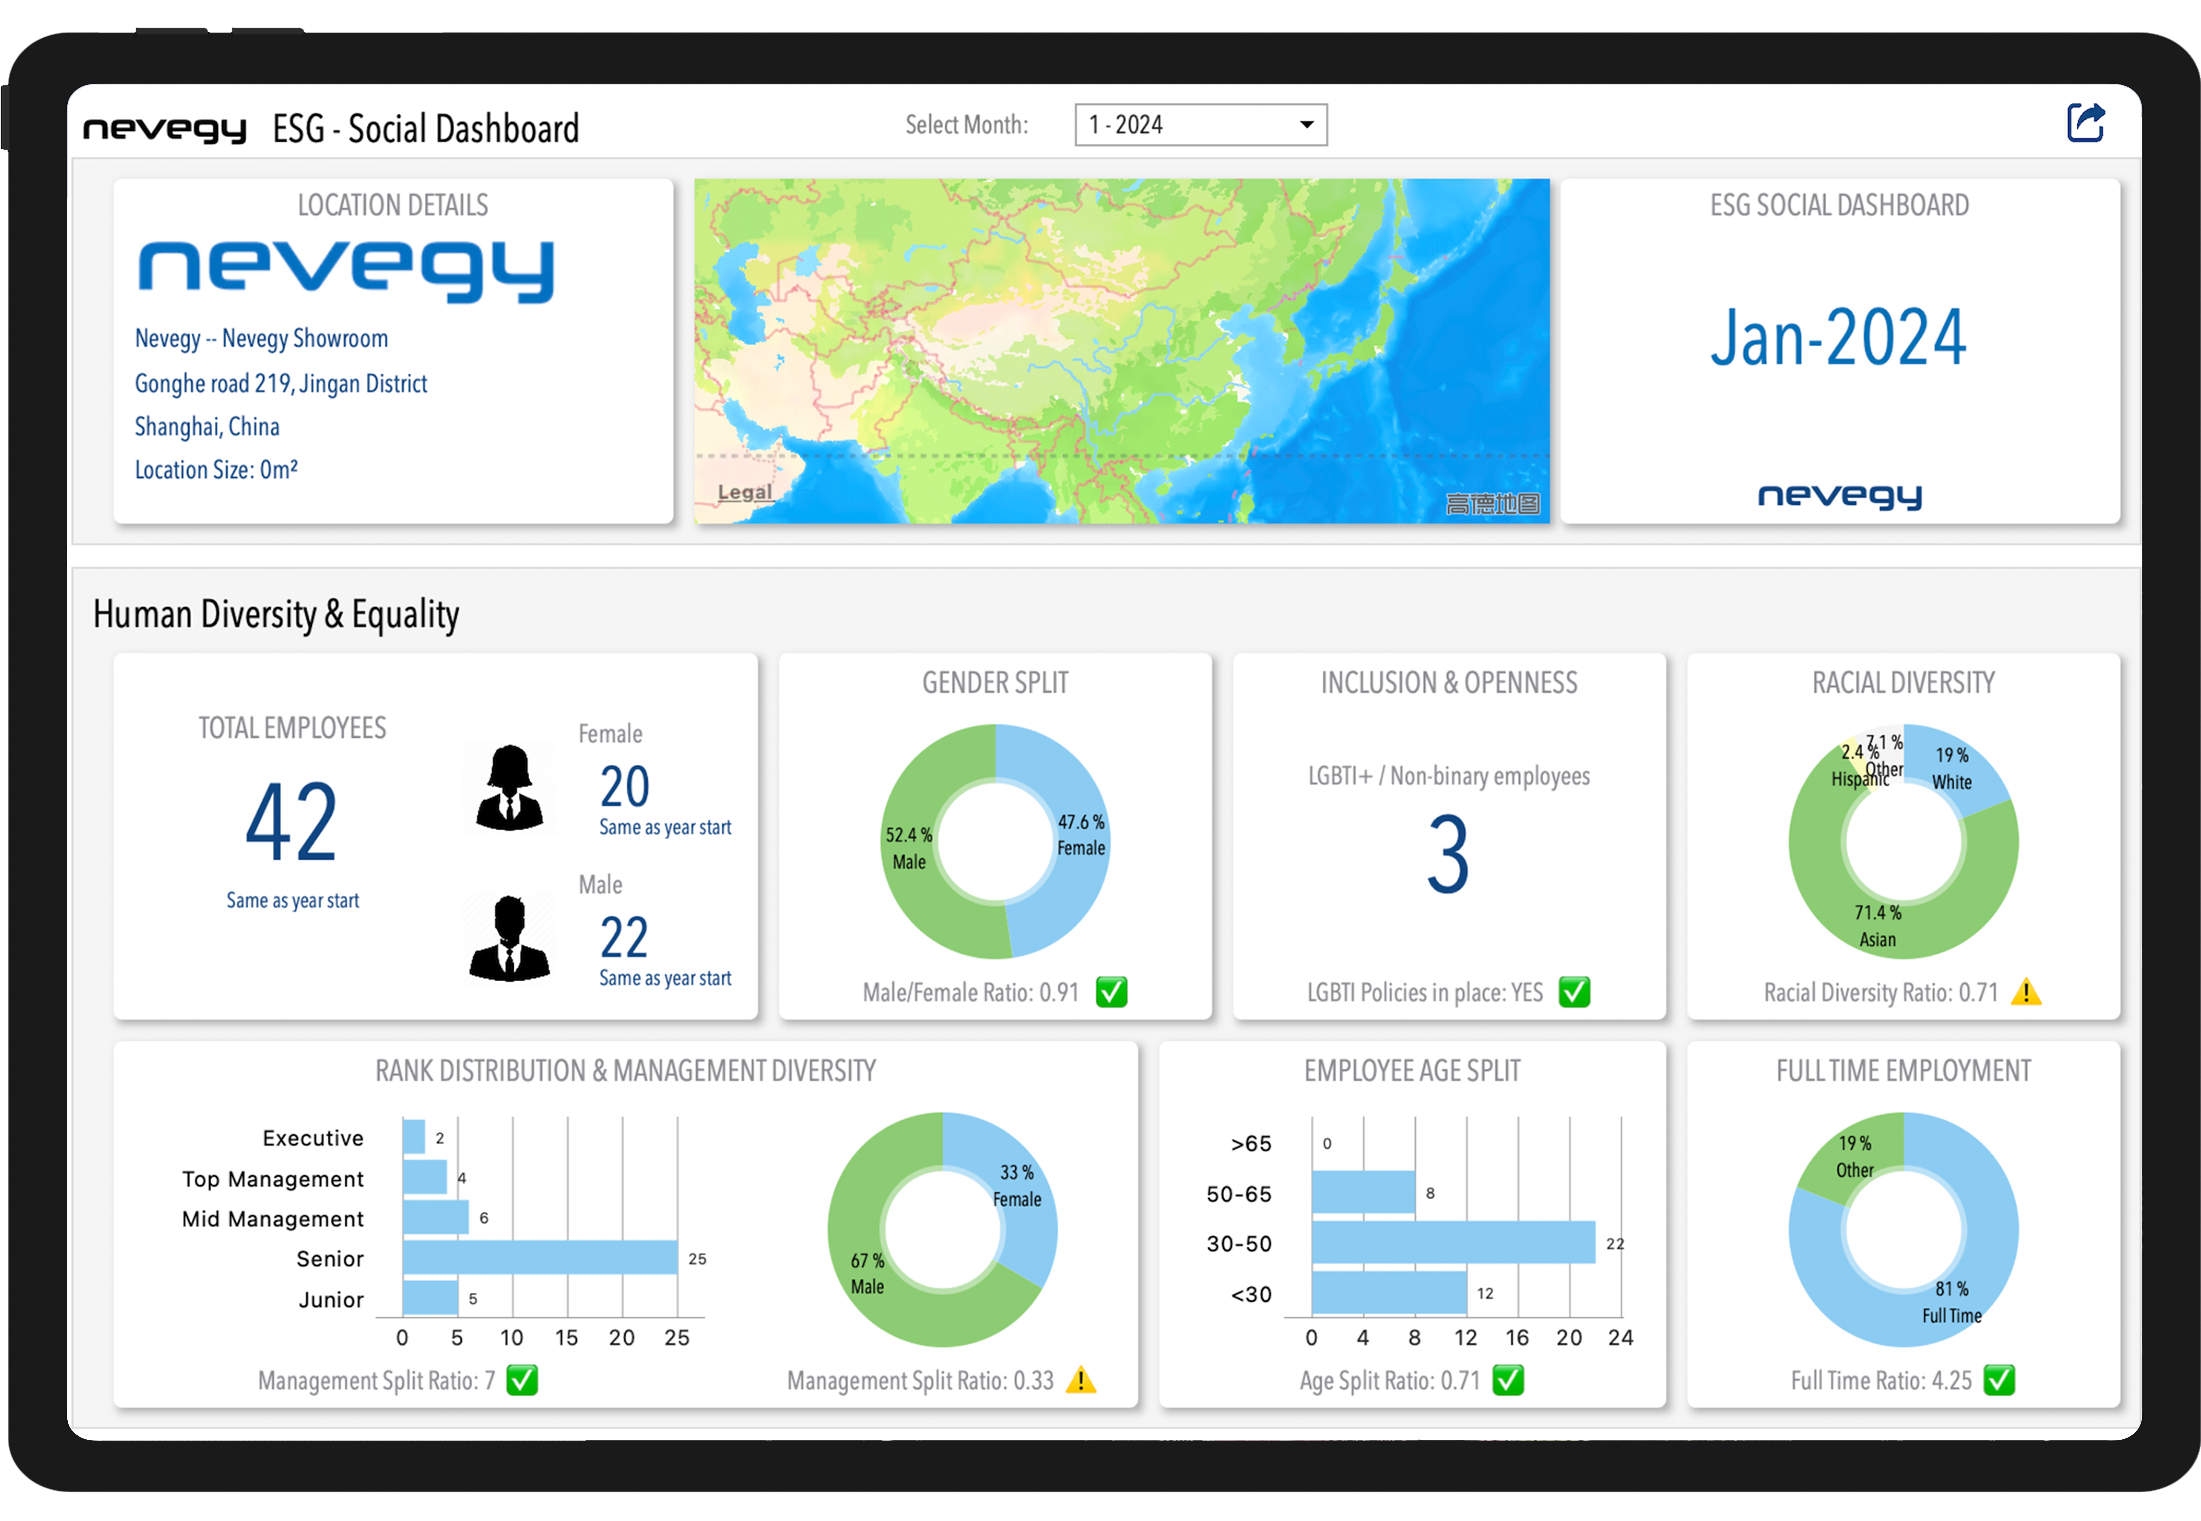Image resolution: width=2201 pixels, height=1521 pixels.
Task: Click the LGBTI+ employee count 3
Action: pos(1448,854)
